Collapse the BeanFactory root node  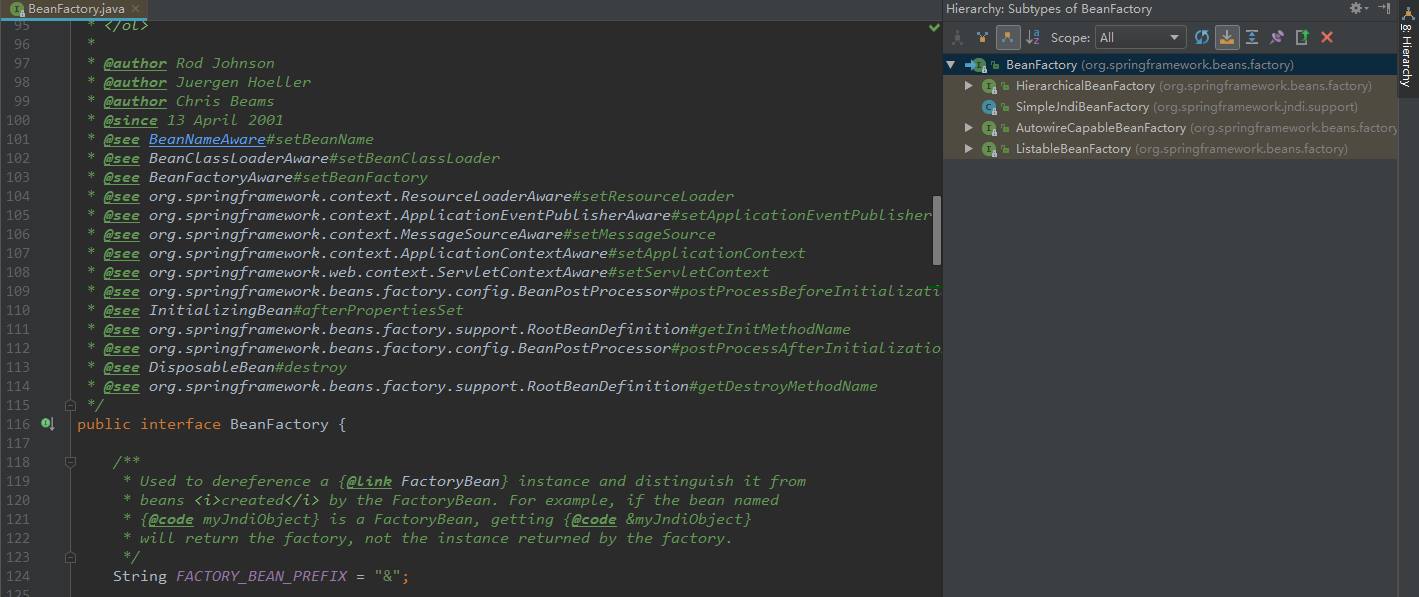pos(950,65)
